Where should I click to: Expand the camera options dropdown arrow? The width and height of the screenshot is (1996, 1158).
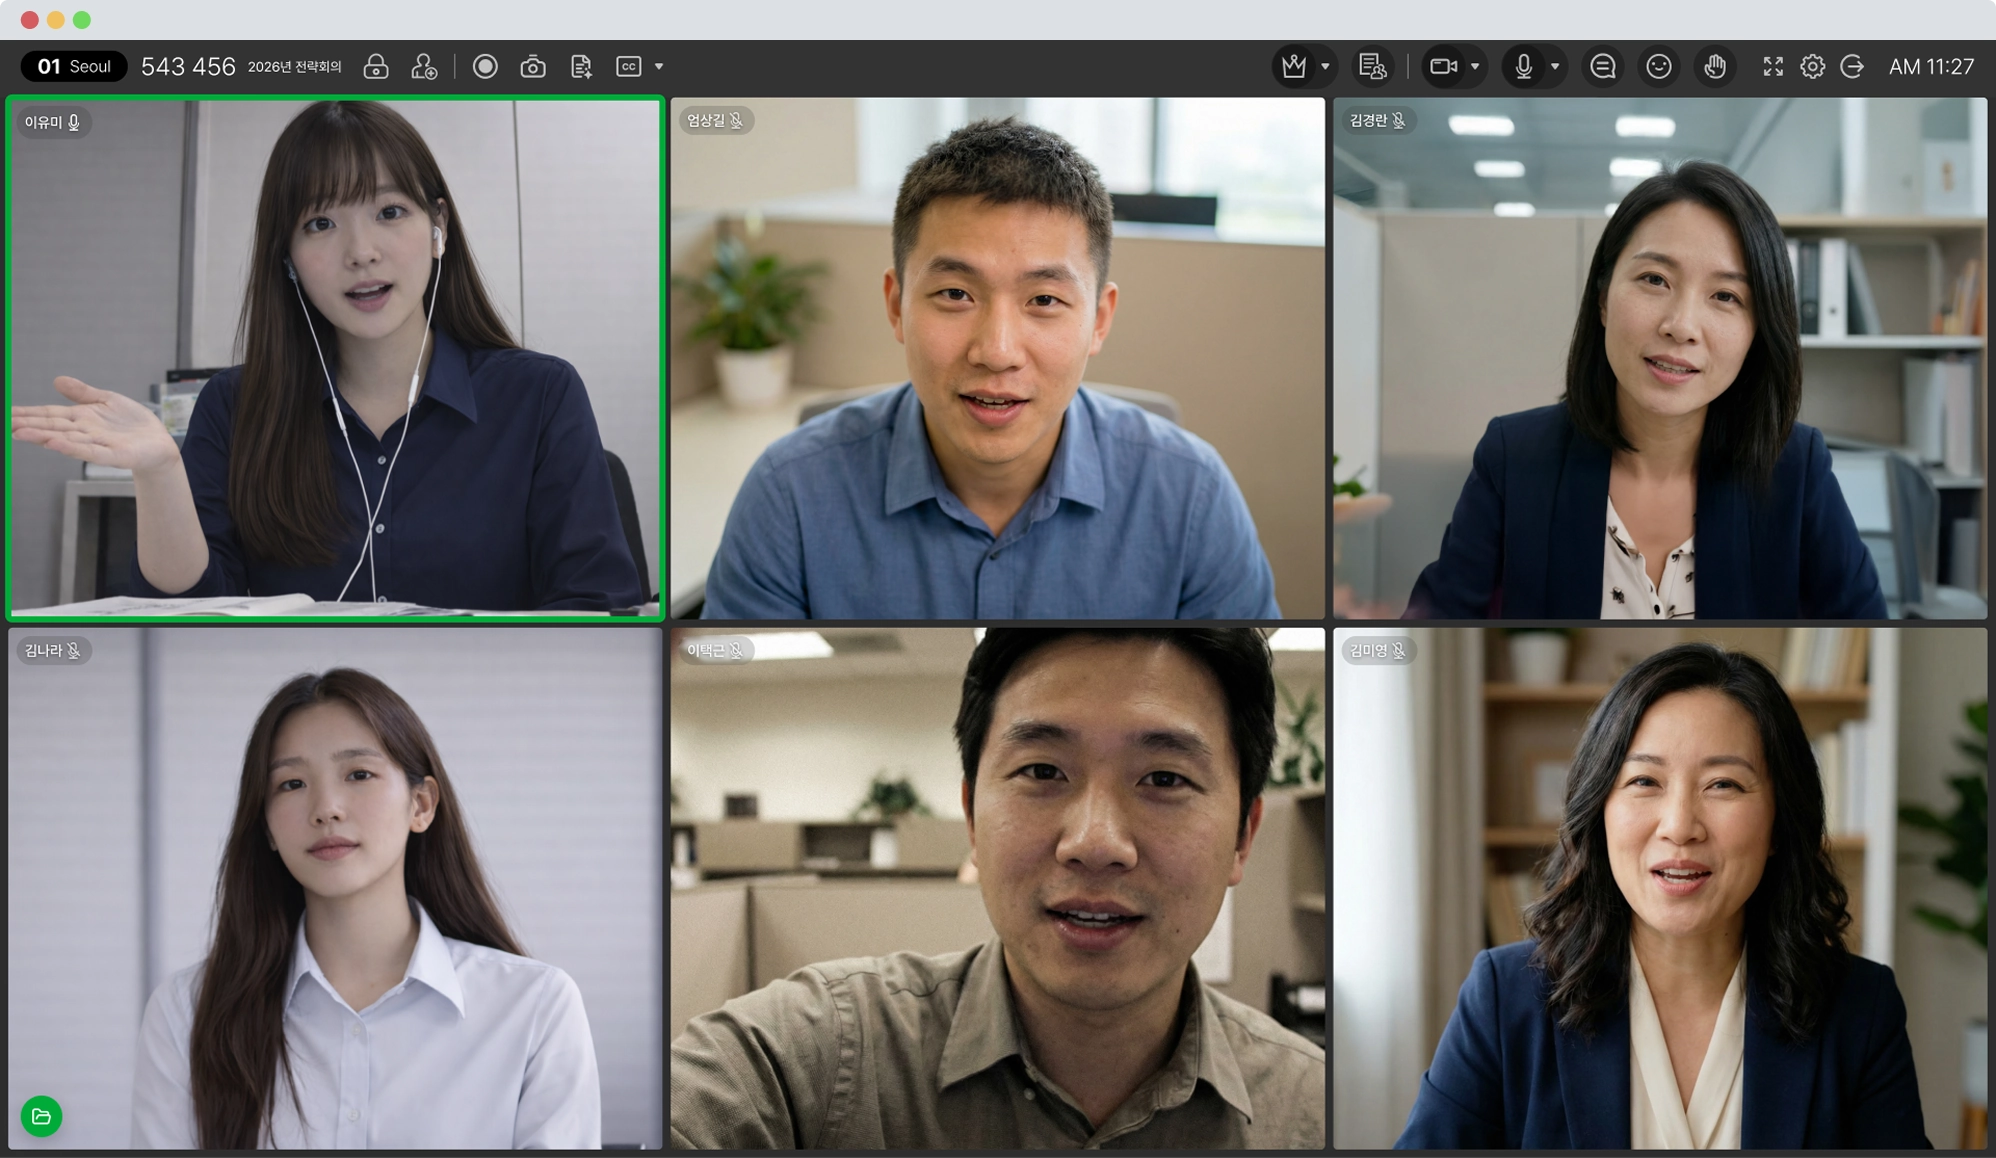tap(1475, 66)
